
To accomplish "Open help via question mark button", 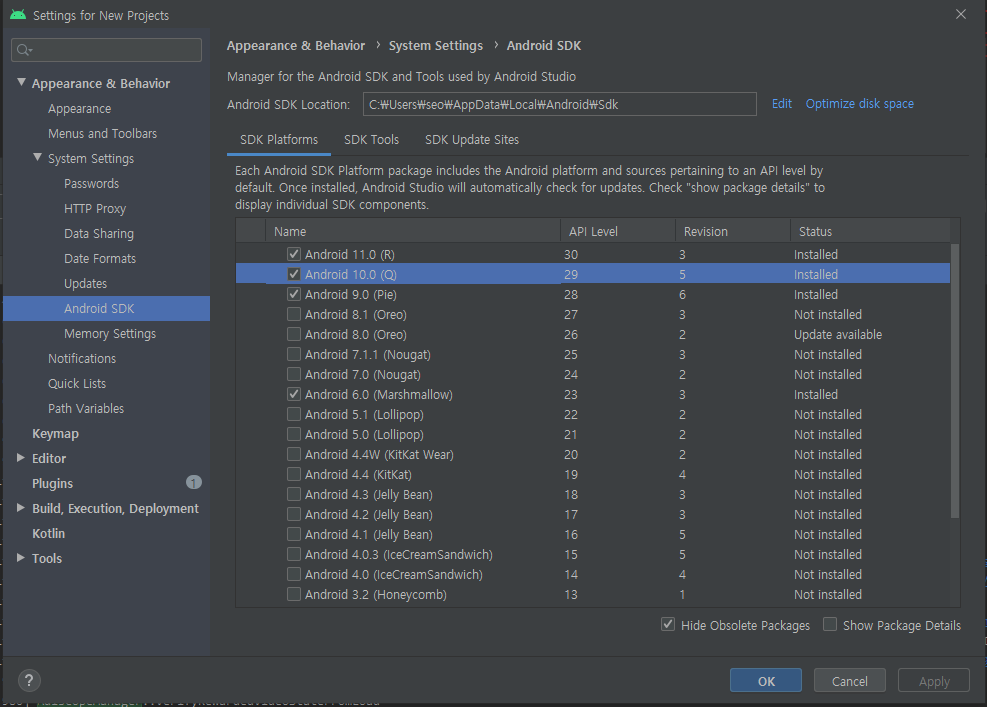I will pyautogui.click(x=29, y=680).
